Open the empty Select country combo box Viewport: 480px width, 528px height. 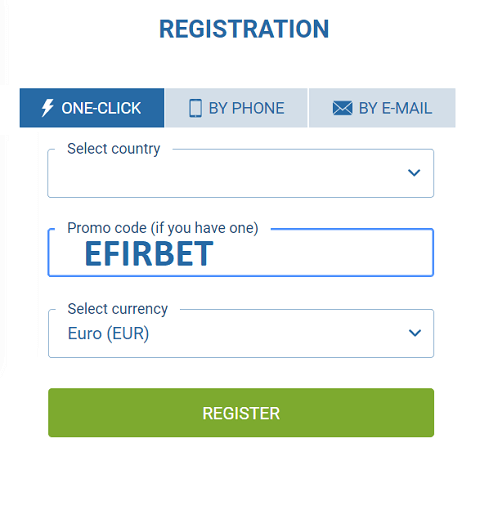coord(241,173)
